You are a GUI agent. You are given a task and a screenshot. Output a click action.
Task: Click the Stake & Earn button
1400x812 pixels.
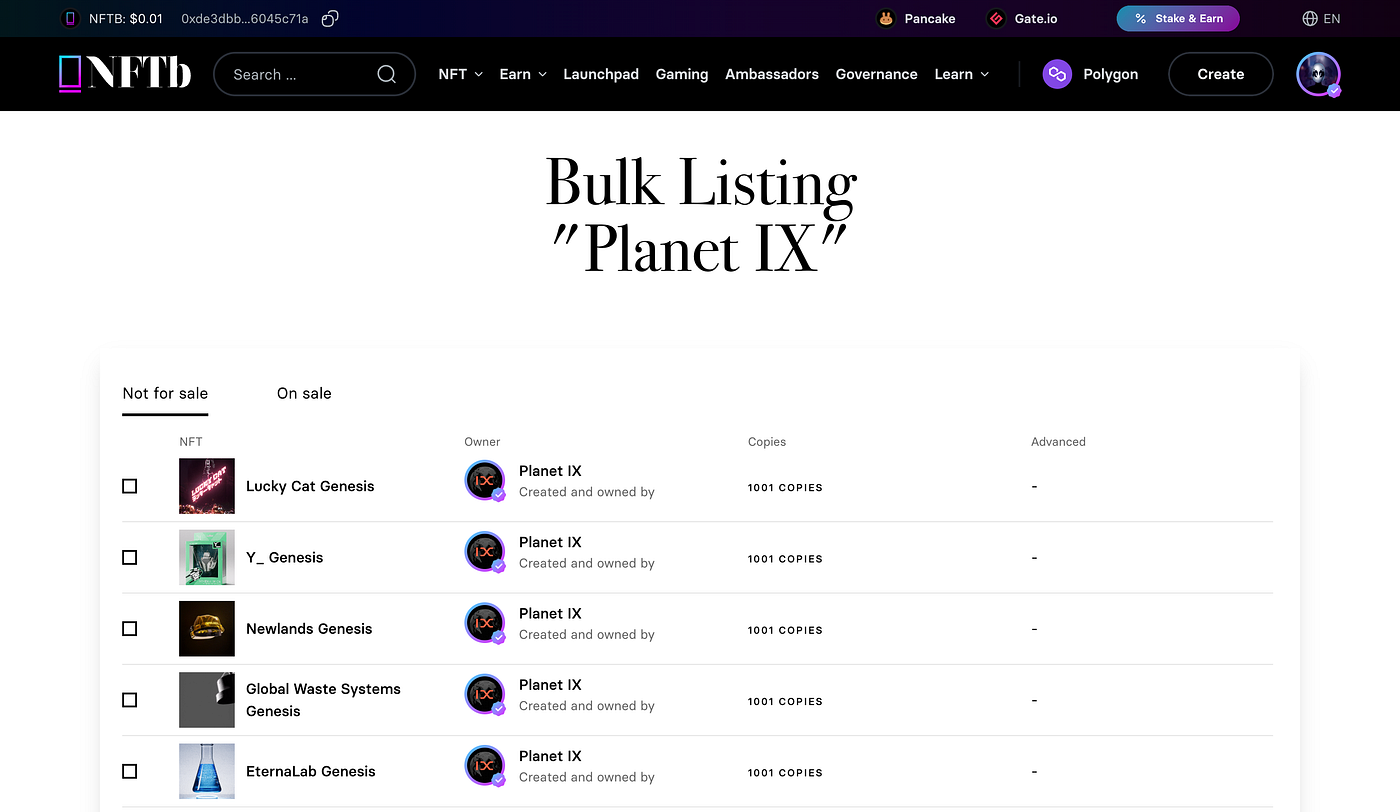[x=1178, y=18]
